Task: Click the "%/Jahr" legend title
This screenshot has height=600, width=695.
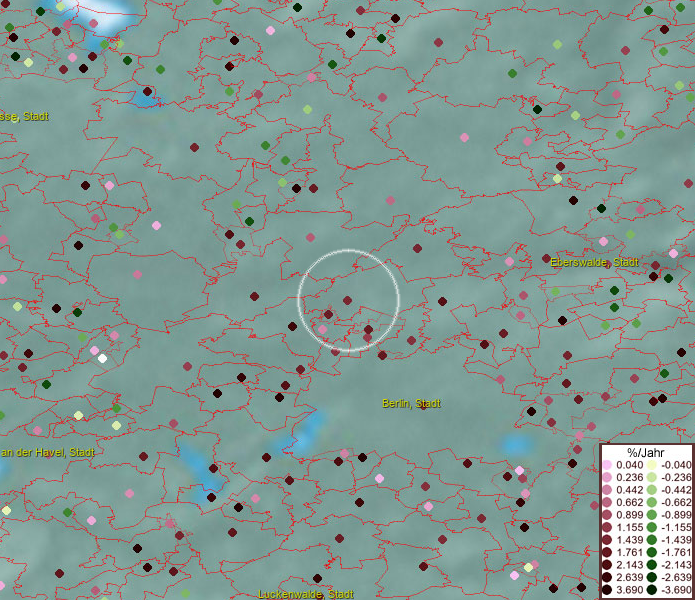Action: tap(646, 452)
